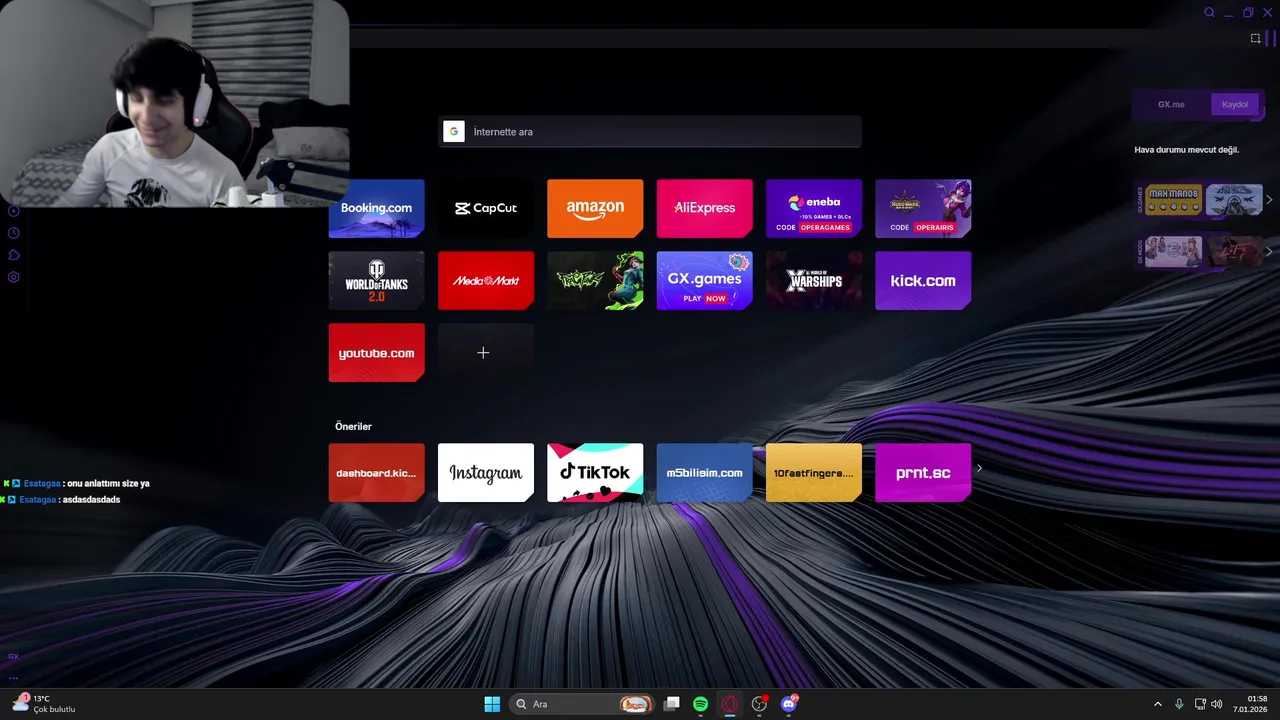Click the GX icon at sidebar bottom
Screen dimensions: 1280x720
click(13, 656)
